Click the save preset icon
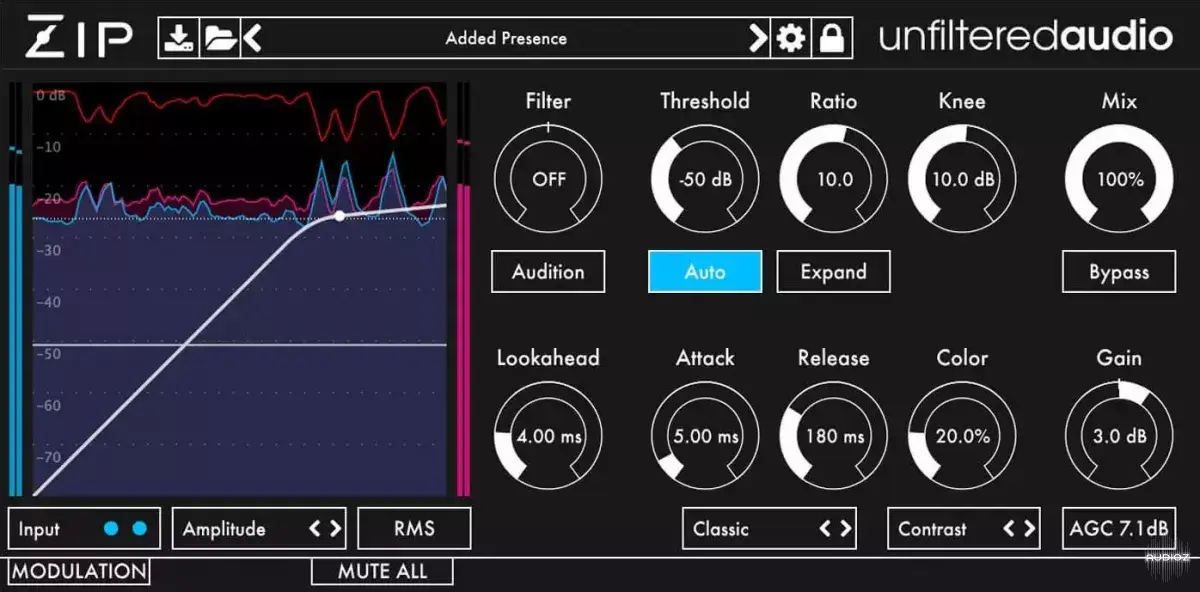 click(179, 39)
